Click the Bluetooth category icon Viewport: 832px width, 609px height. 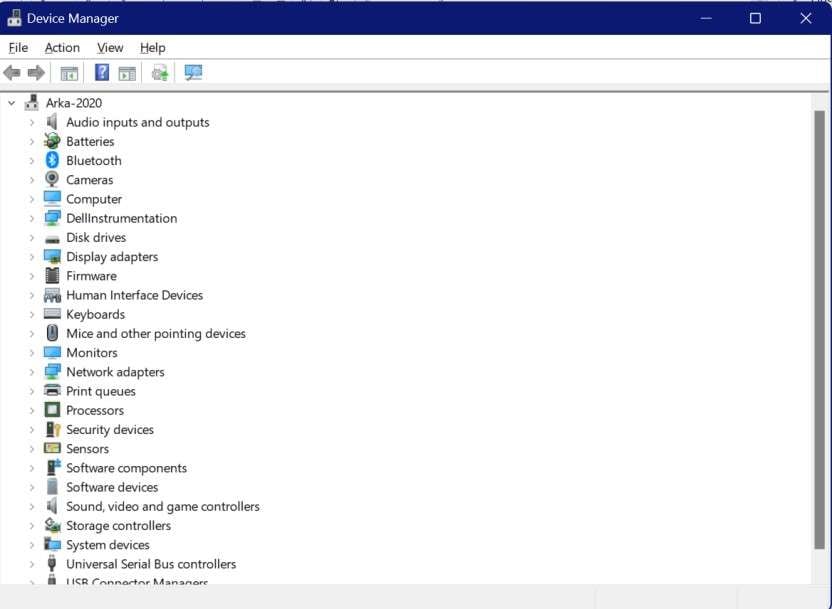point(52,160)
